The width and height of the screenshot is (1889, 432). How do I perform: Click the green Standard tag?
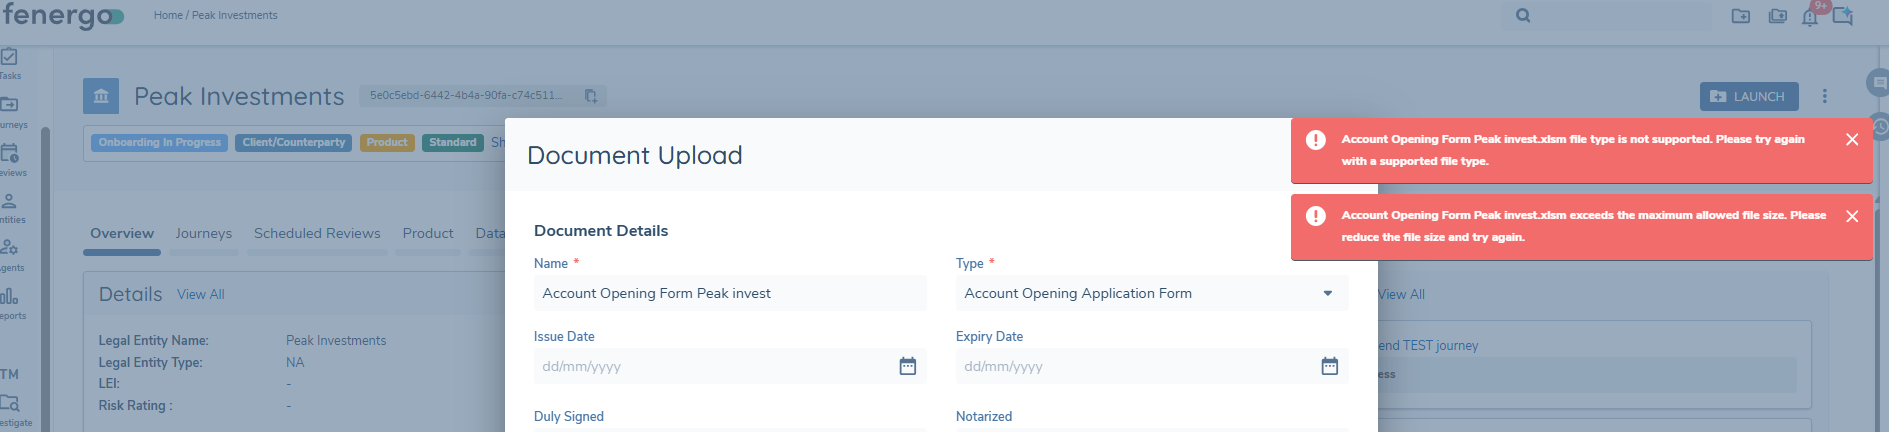tap(453, 143)
